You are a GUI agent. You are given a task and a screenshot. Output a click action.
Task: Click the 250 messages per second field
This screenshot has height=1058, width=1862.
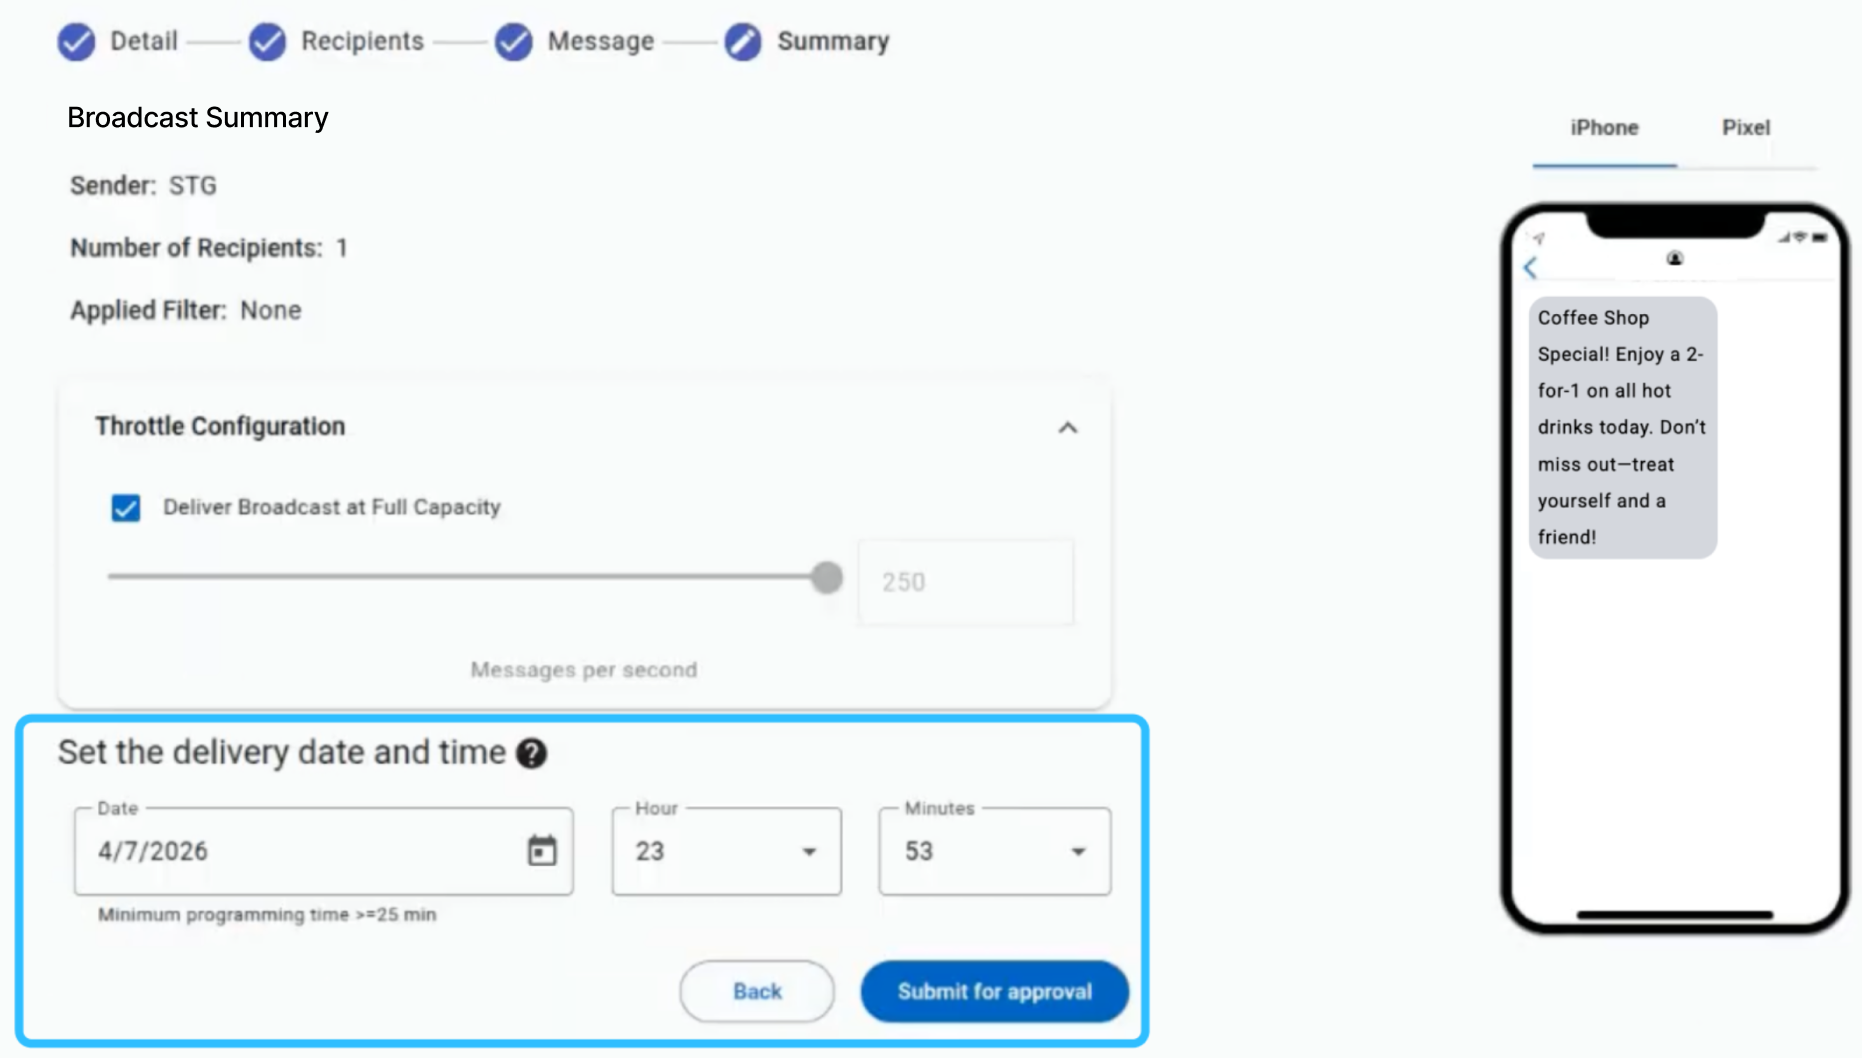click(x=966, y=582)
